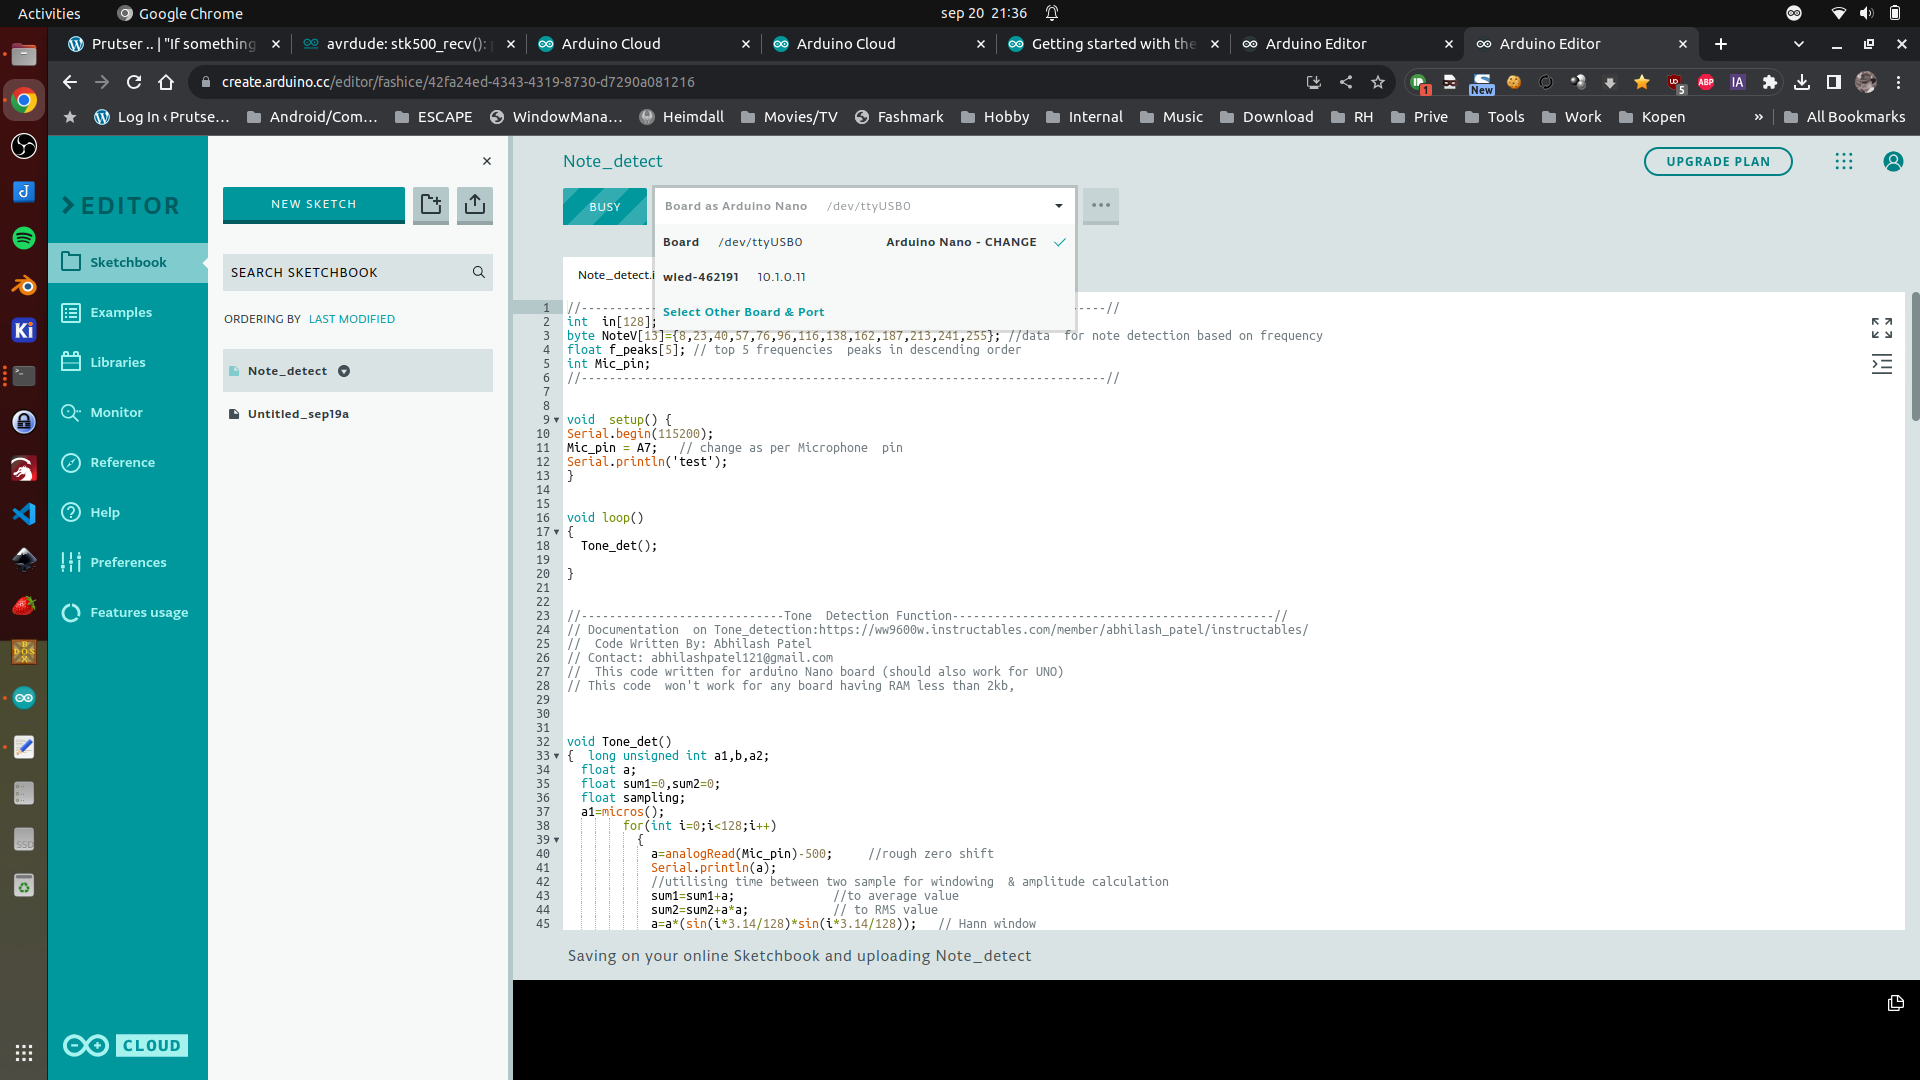The image size is (1920, 1080).
Task: Click the BUSY upload status button
Action: 605,206
